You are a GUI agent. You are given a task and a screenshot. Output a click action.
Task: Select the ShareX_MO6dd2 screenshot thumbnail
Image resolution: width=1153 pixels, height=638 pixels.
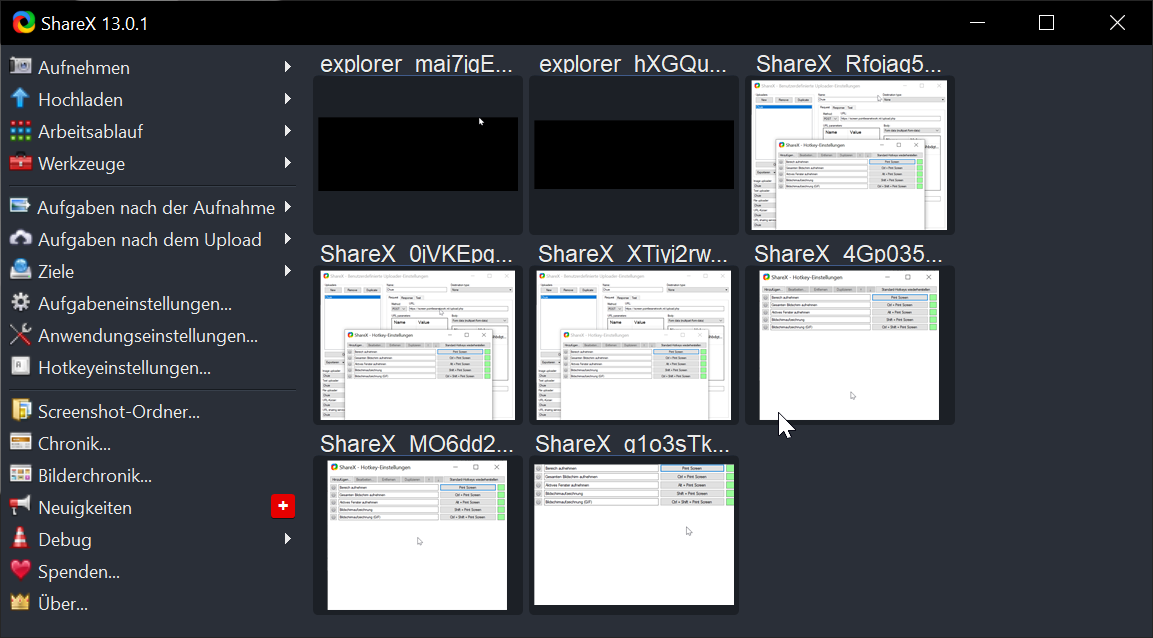point(418,535)
